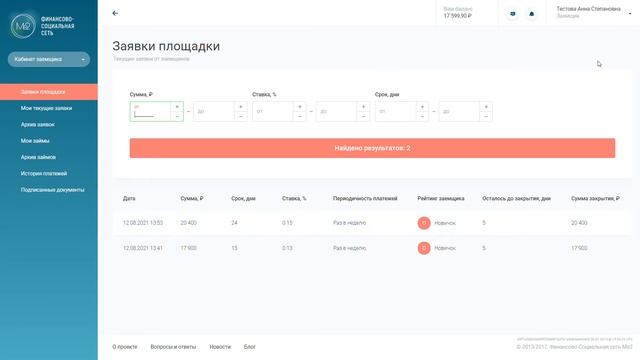Open Архив заявок in sidebar
The width and height of the screenshot is (640, 360).
[x=38, y=124]
